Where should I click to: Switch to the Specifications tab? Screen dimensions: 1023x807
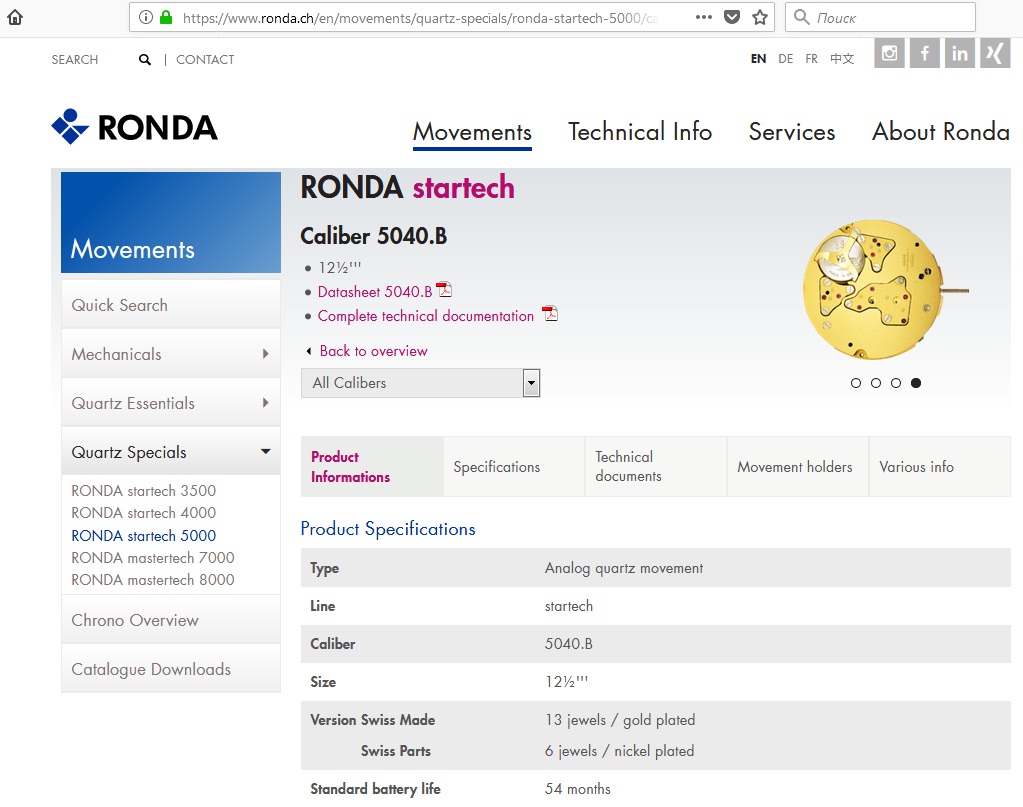pyautogui.click(x=496, y=467)
